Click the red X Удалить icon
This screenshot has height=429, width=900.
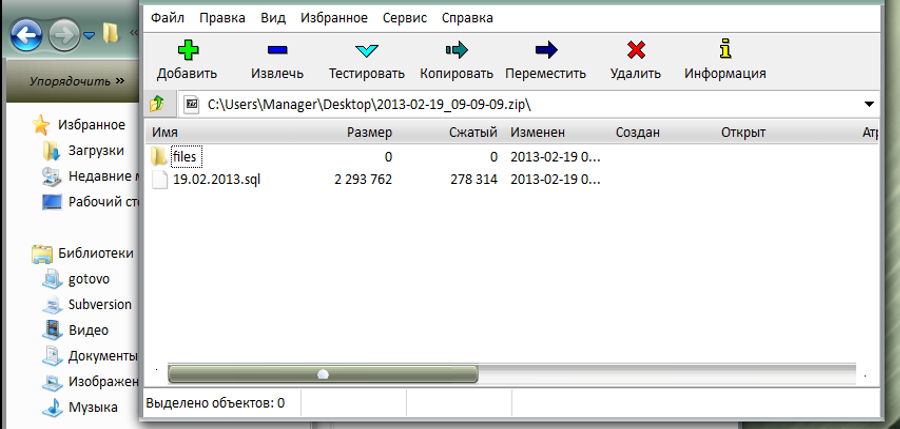pos(635,51)
